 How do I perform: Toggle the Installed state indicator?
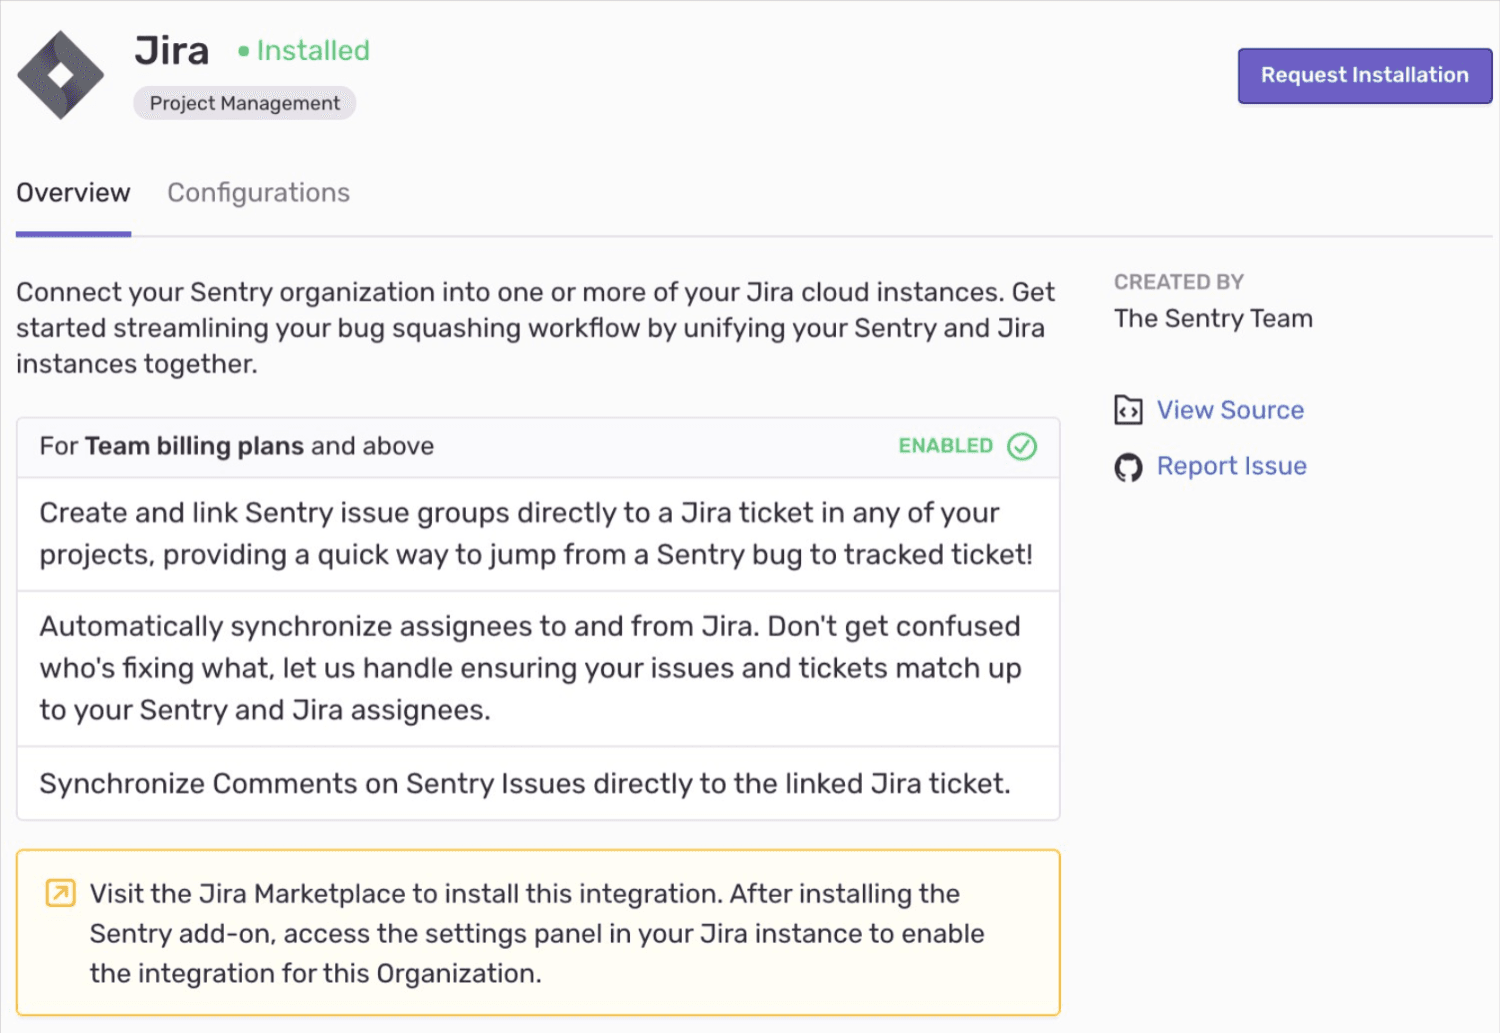[303, 50]
